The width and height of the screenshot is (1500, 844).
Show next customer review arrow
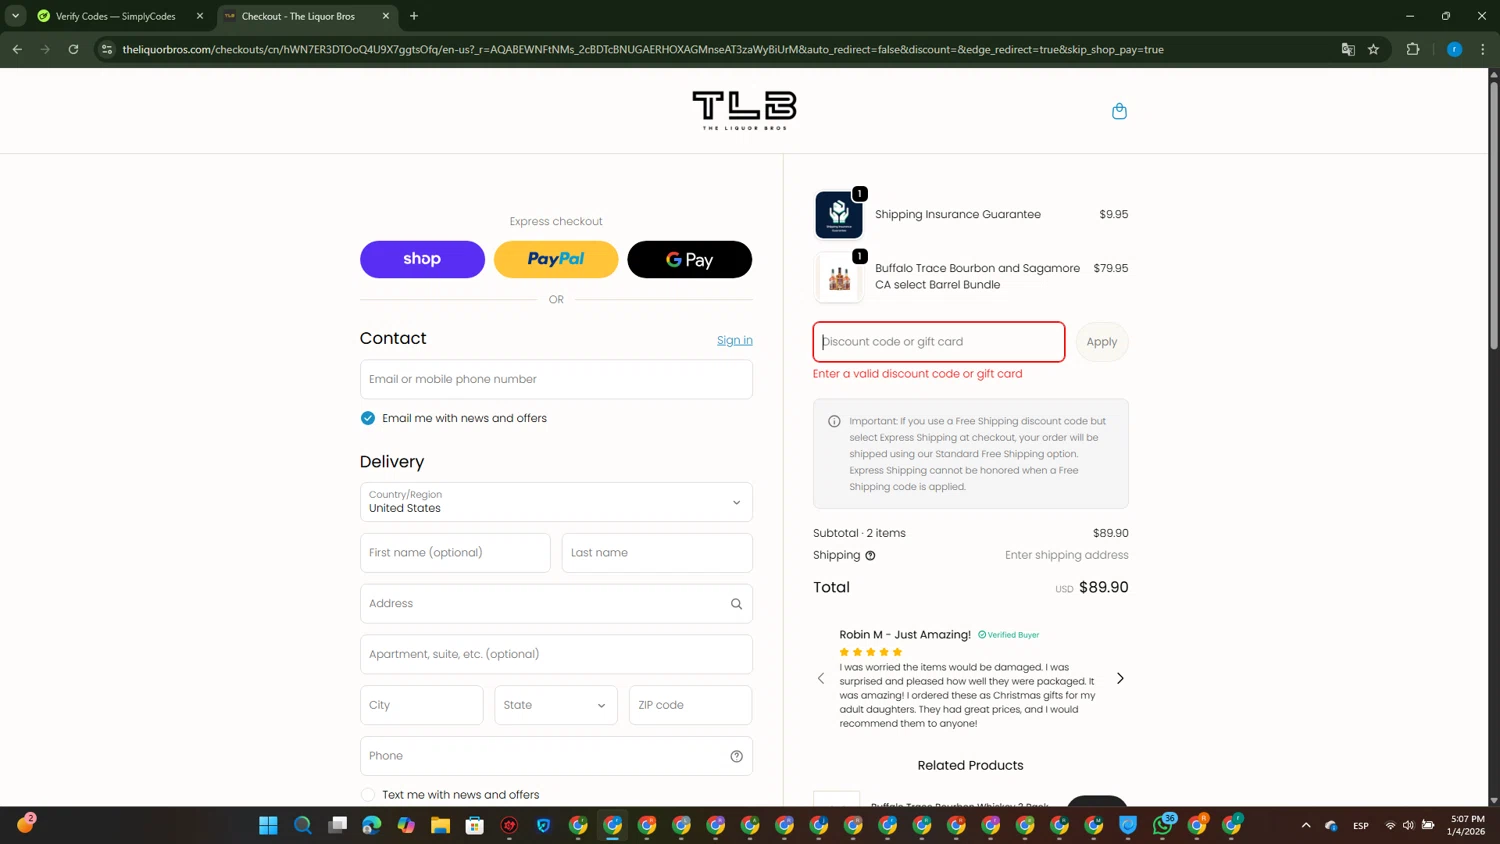[x=1120, y=678]
